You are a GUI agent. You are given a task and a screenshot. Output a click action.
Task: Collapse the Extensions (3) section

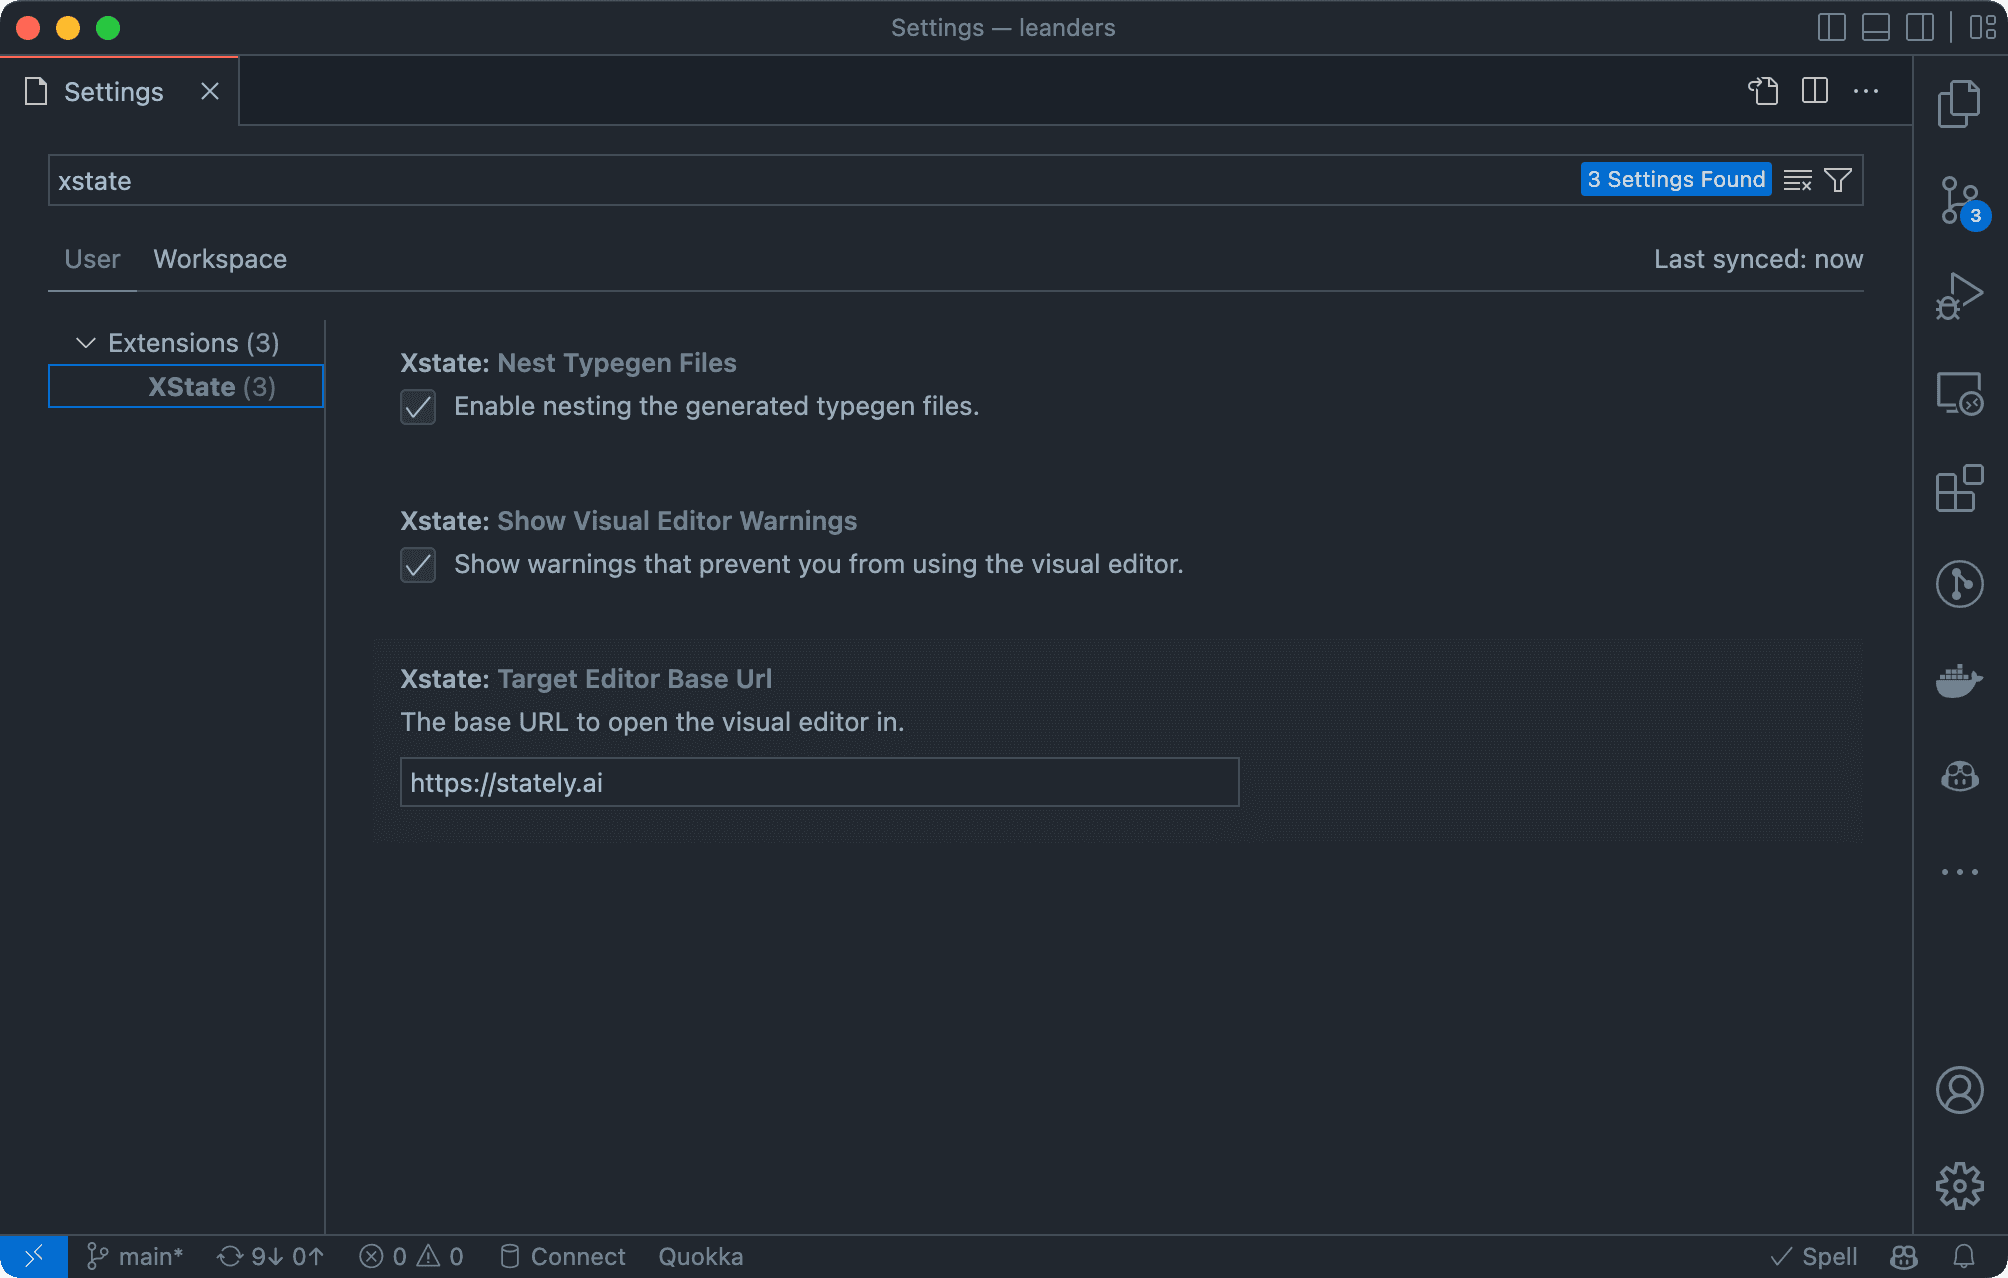[x=86, y=342]
